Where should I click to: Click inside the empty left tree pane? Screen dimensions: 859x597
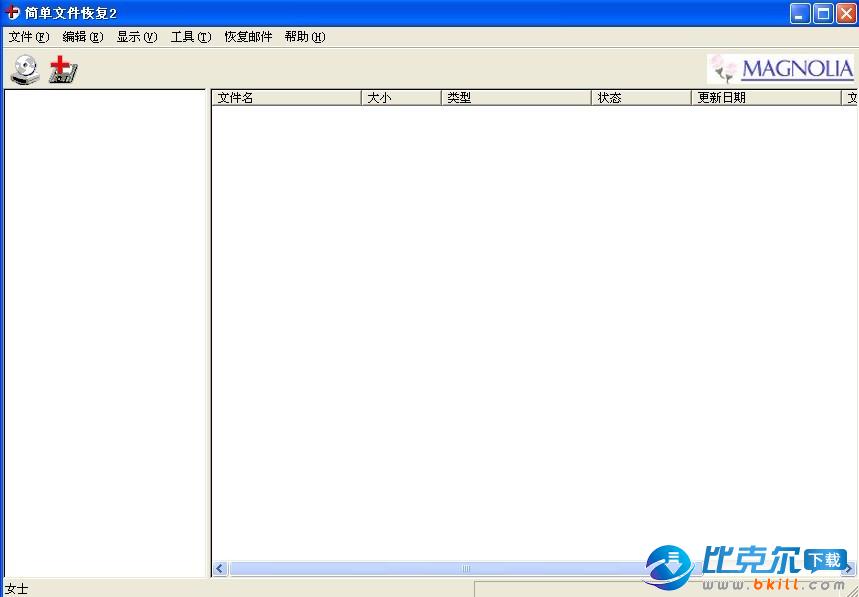[105, 330]
